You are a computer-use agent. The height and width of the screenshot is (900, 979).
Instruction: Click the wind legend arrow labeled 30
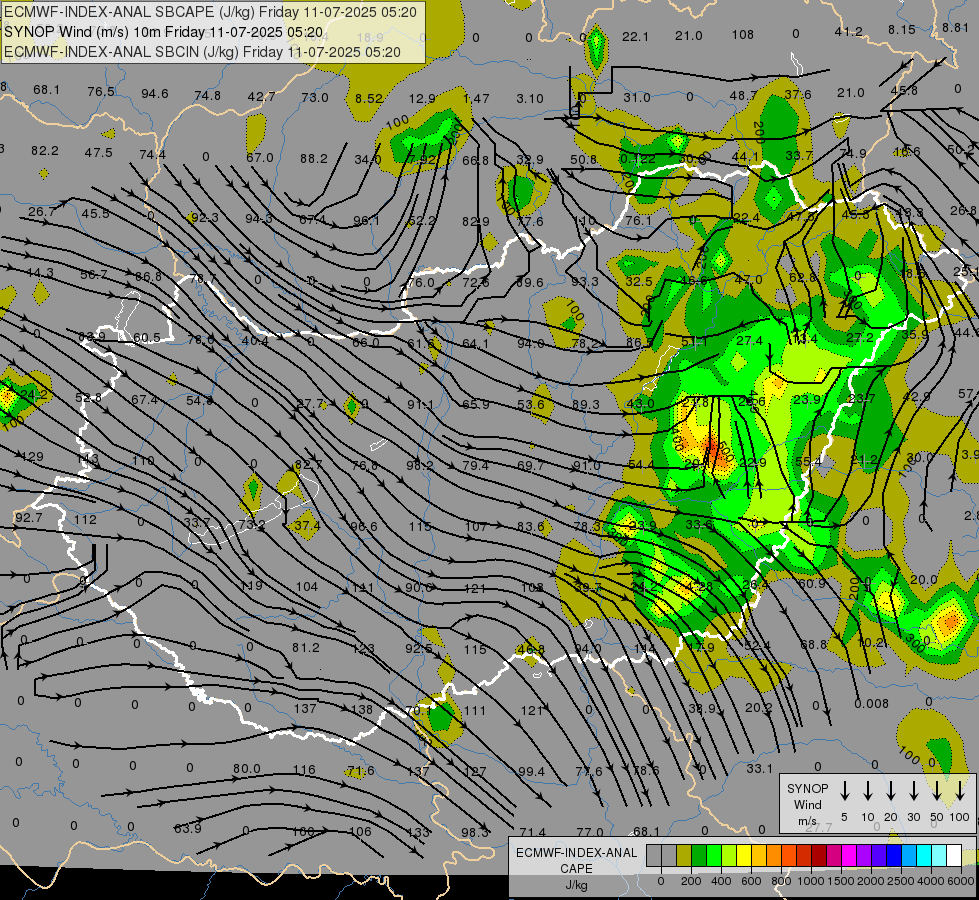point(913,790)
